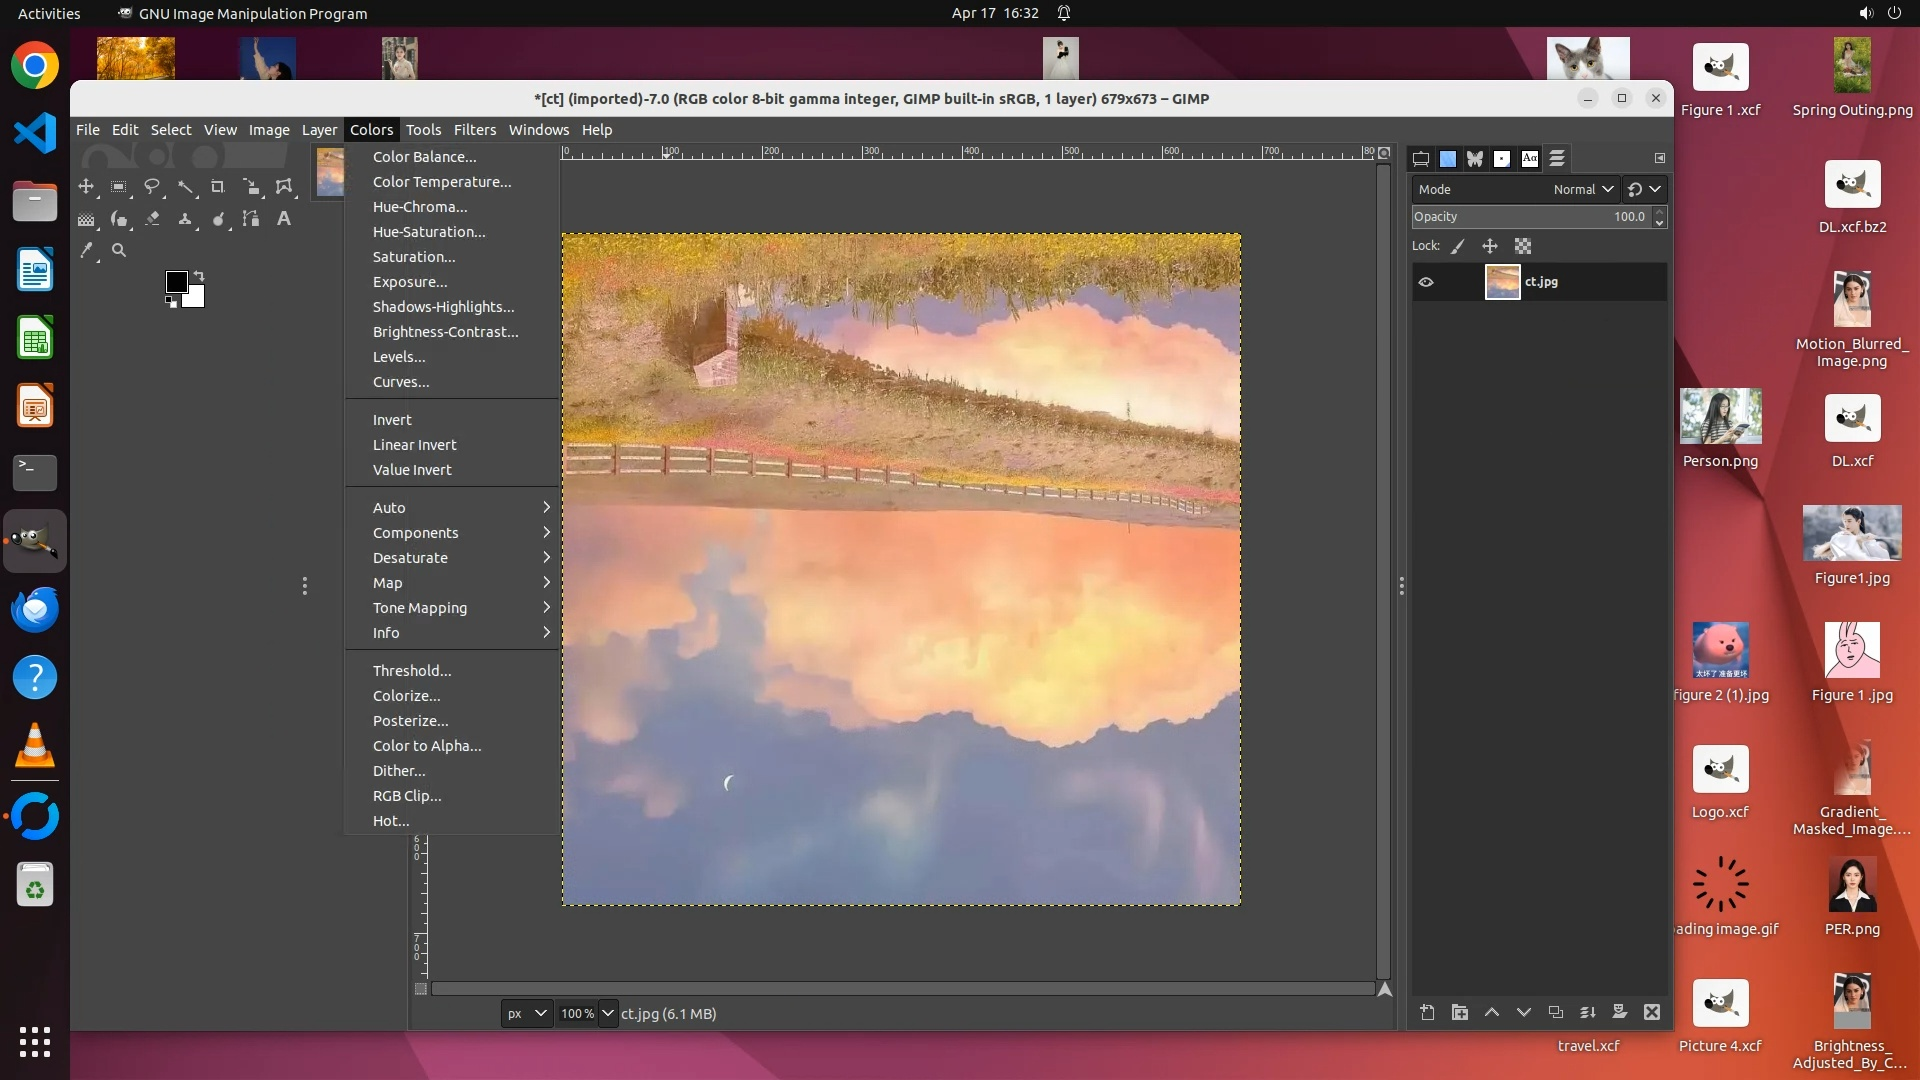Create a new layer group
The height and width of the screenshot is (1080, 1920).
1460,1013
